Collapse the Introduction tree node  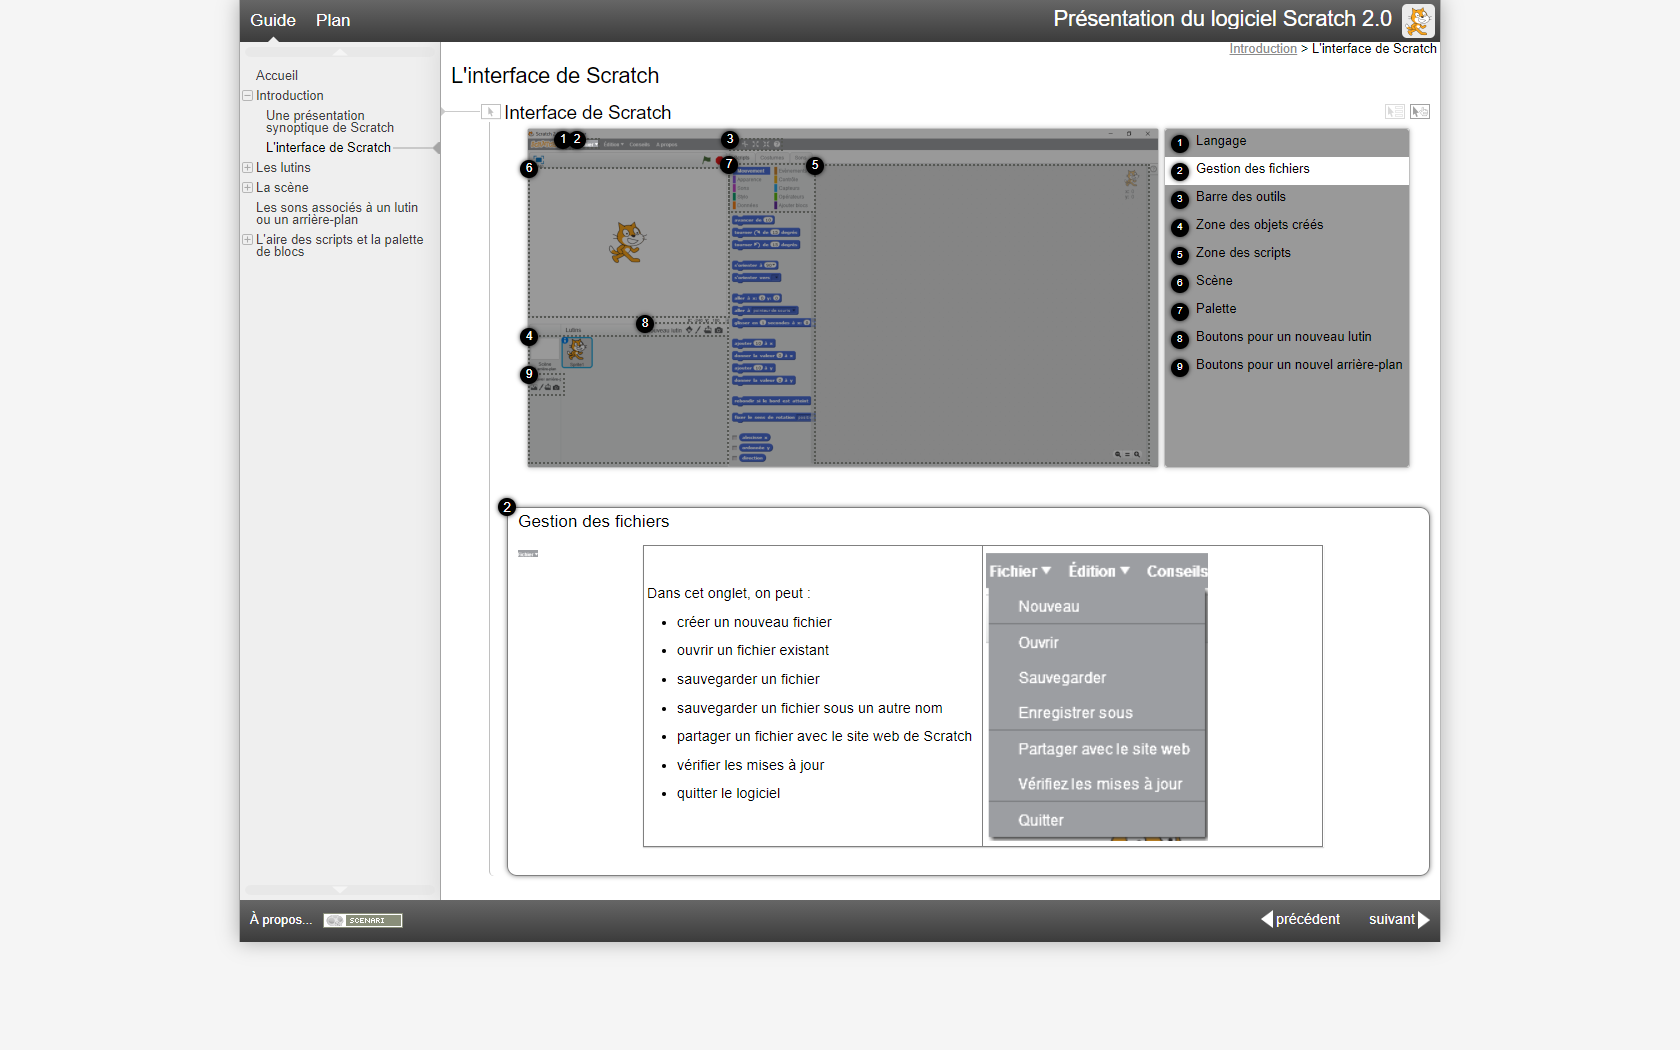247,96
